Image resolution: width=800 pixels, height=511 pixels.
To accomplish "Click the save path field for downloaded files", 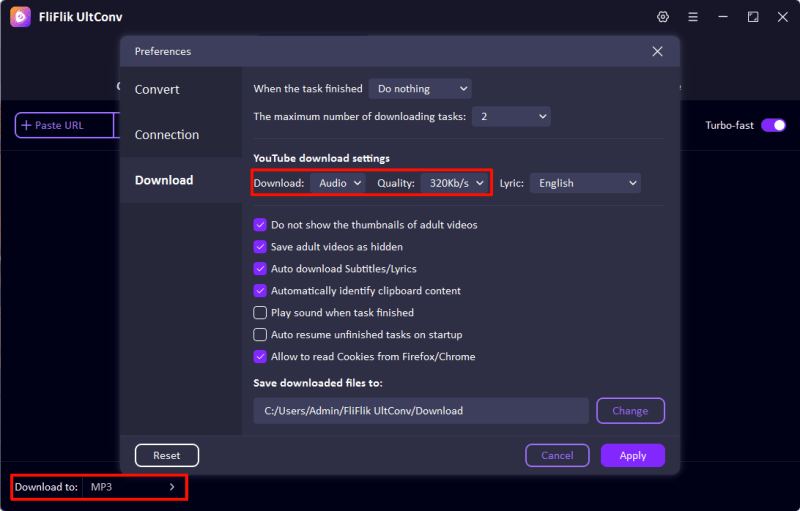I will pos(420,411).
